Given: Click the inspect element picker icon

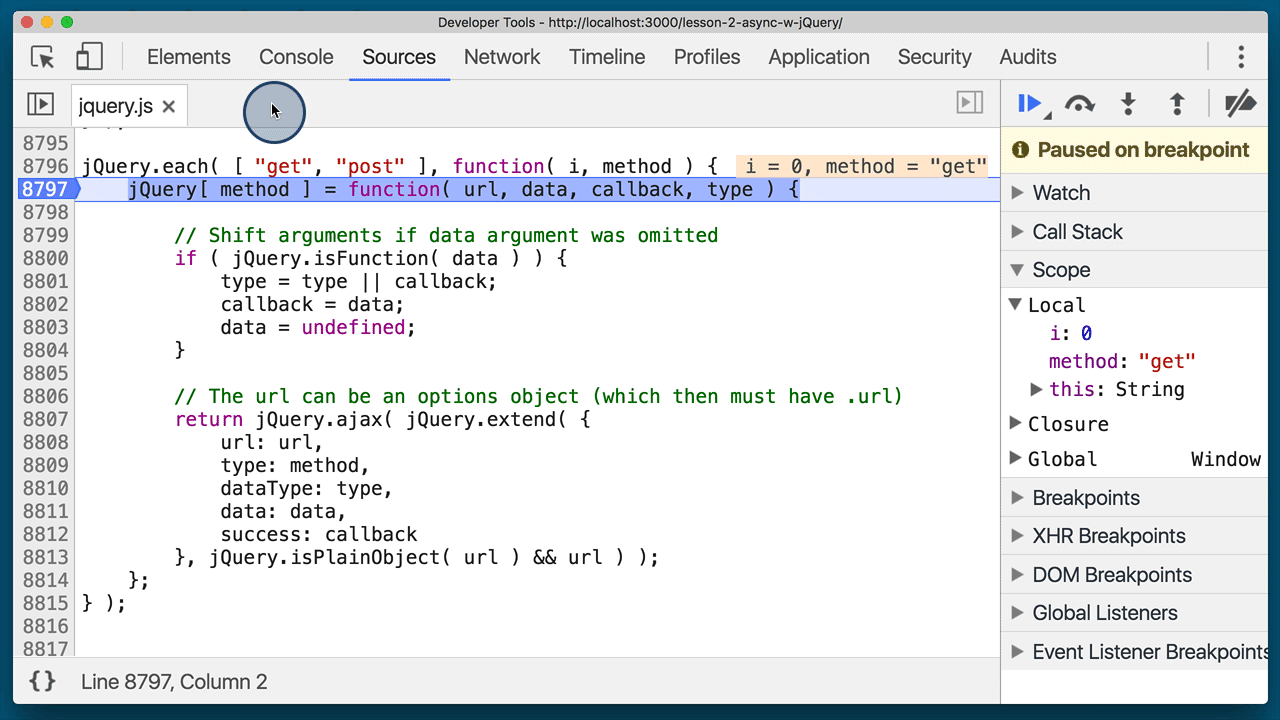Looking at the screenshot, I should point(43,57).
